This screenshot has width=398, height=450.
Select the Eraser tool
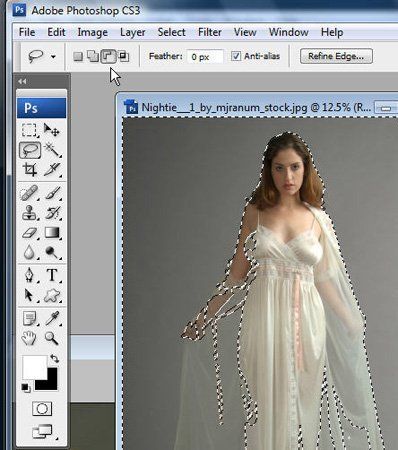[x=30, y=232]
